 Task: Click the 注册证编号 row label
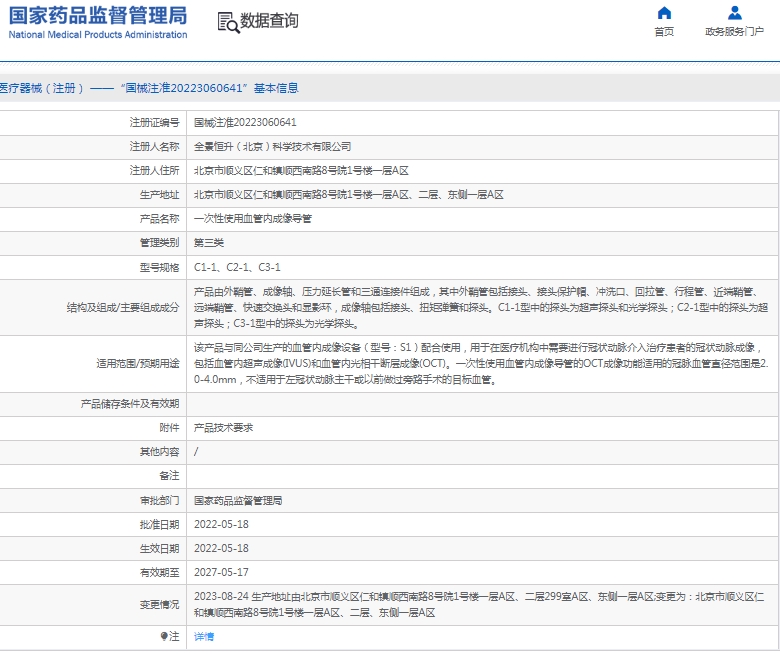click(155, 122)
